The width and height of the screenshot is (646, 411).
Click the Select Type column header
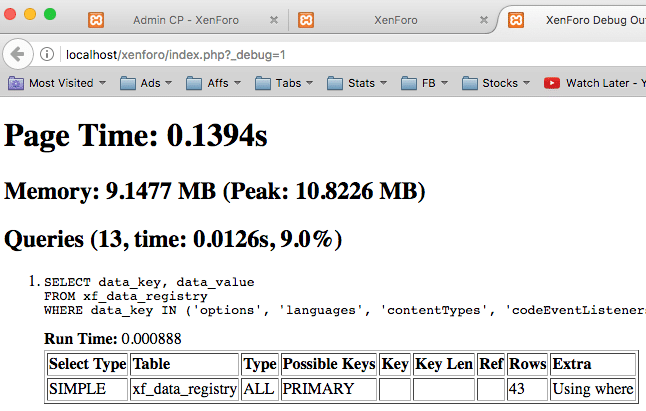click(x=87, y=364)
